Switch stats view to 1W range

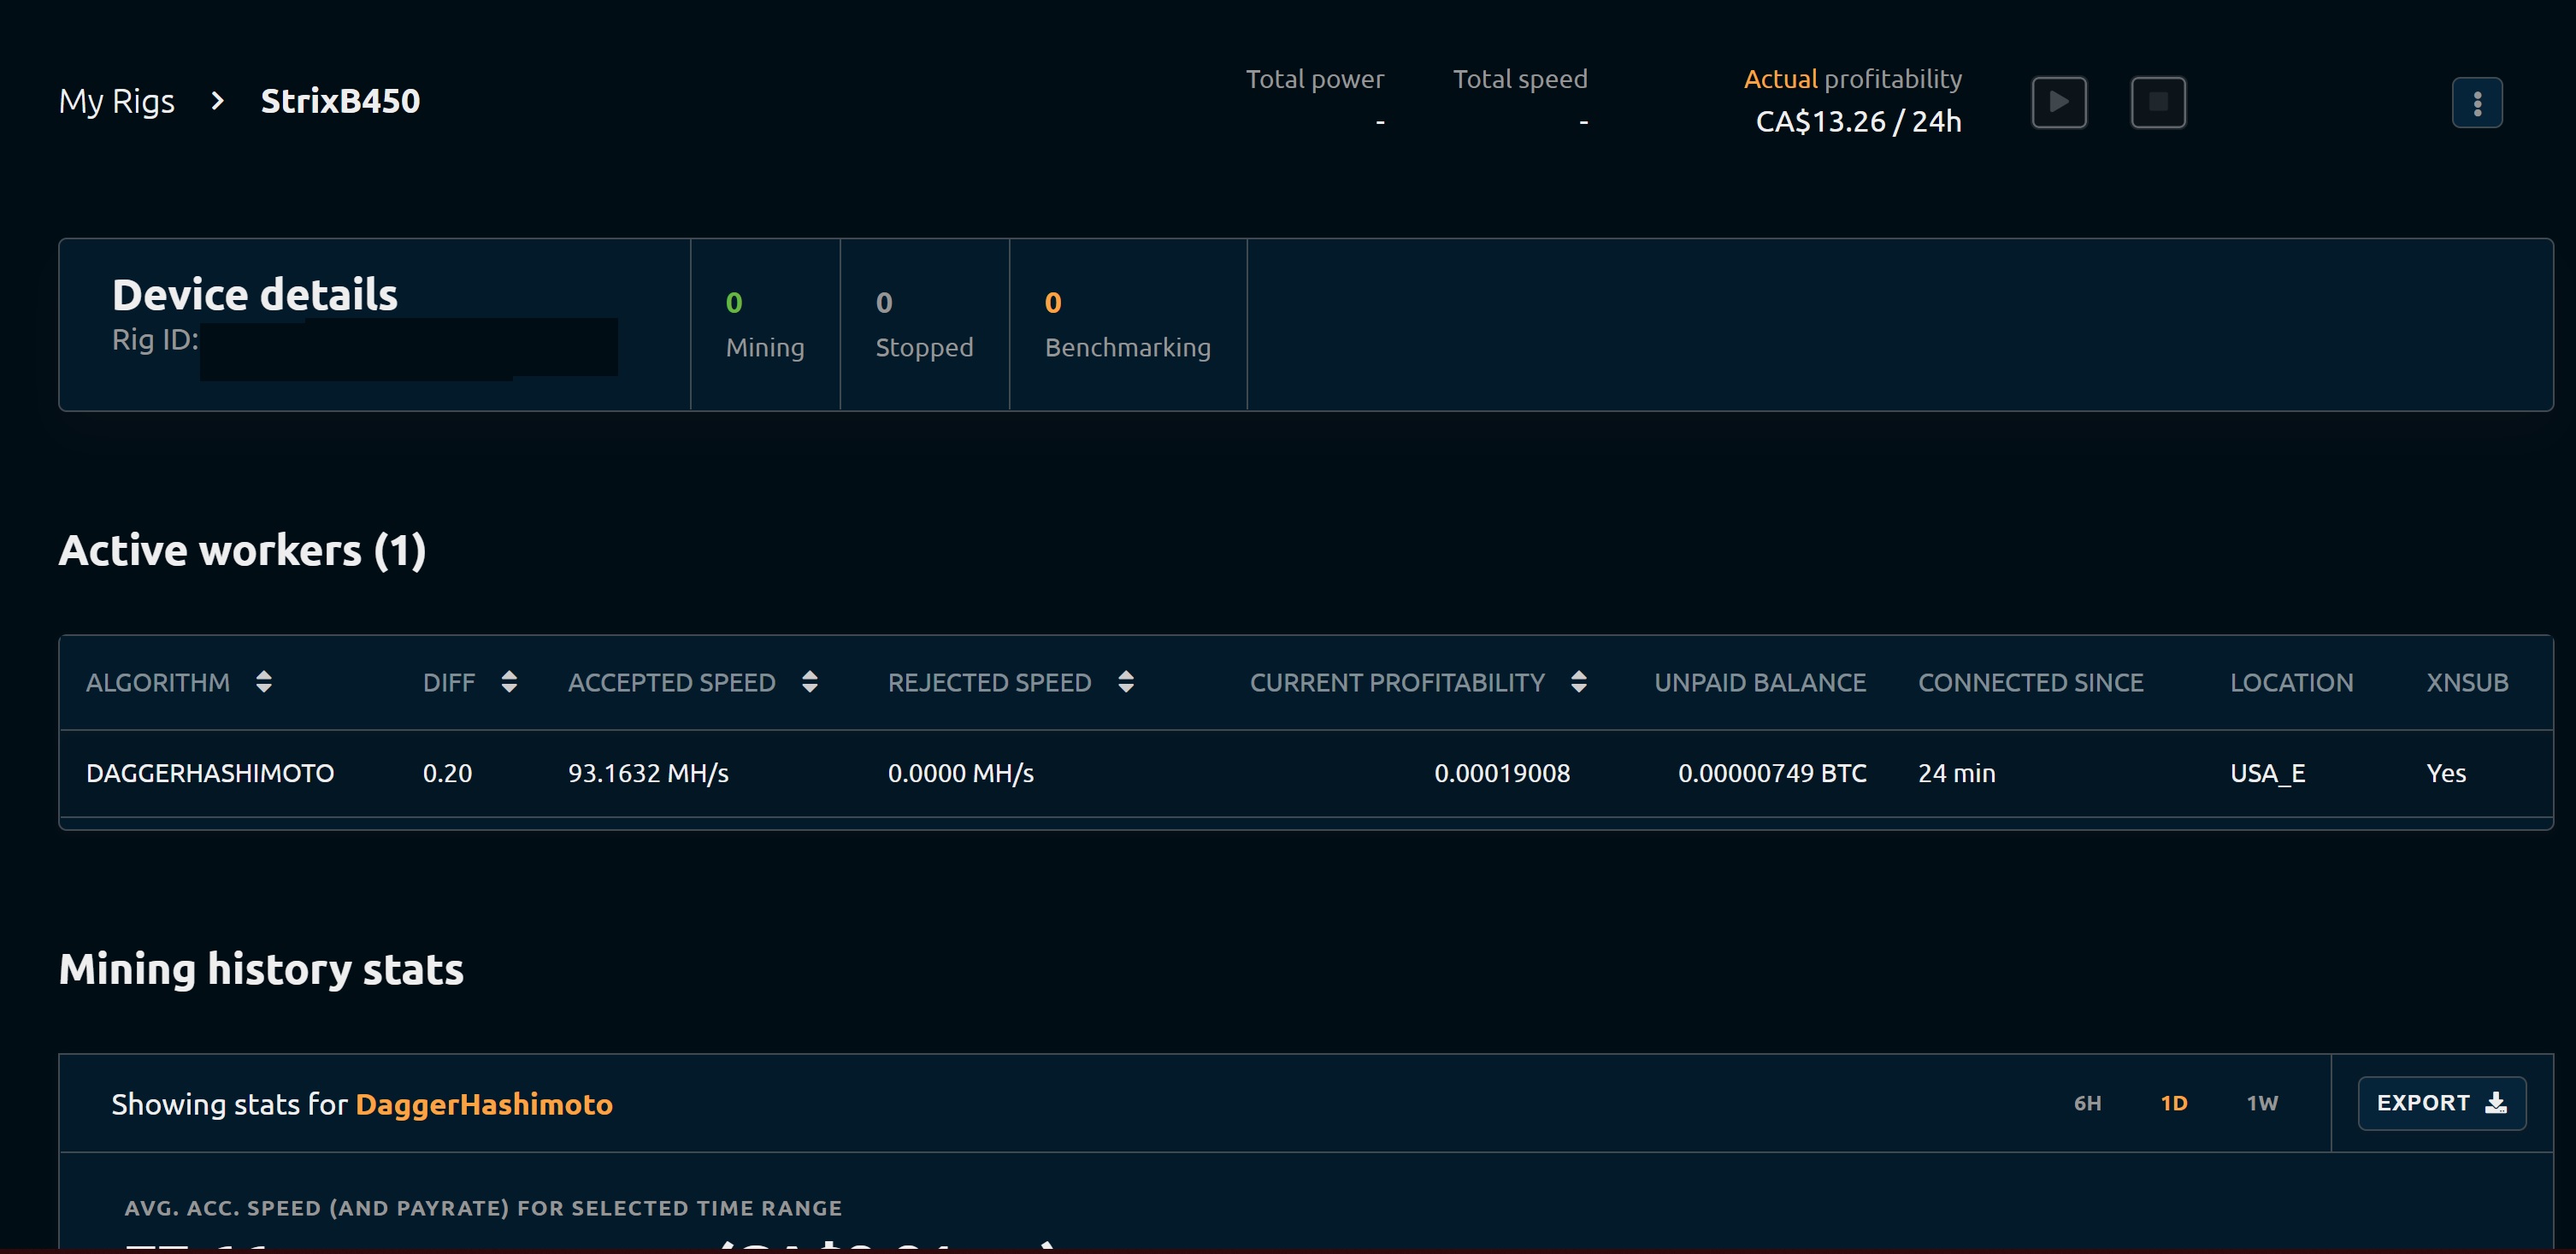click(x=2262, y=1102)
